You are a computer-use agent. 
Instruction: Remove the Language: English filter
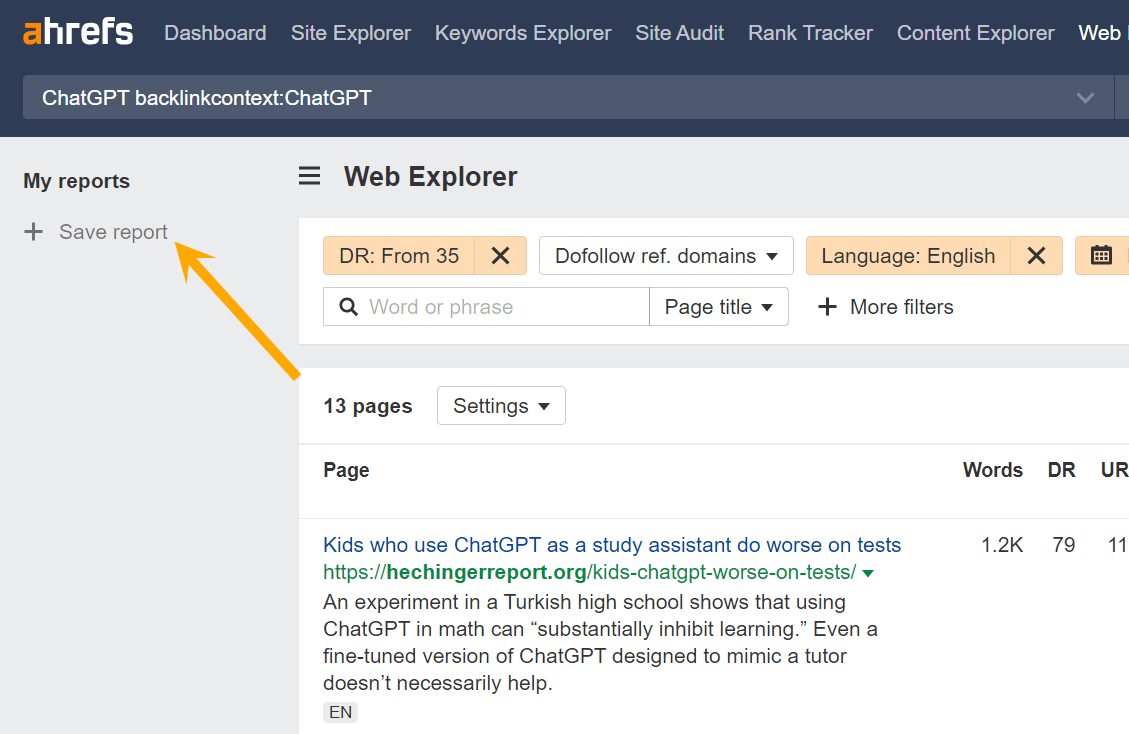click(x=1036, y=255)
